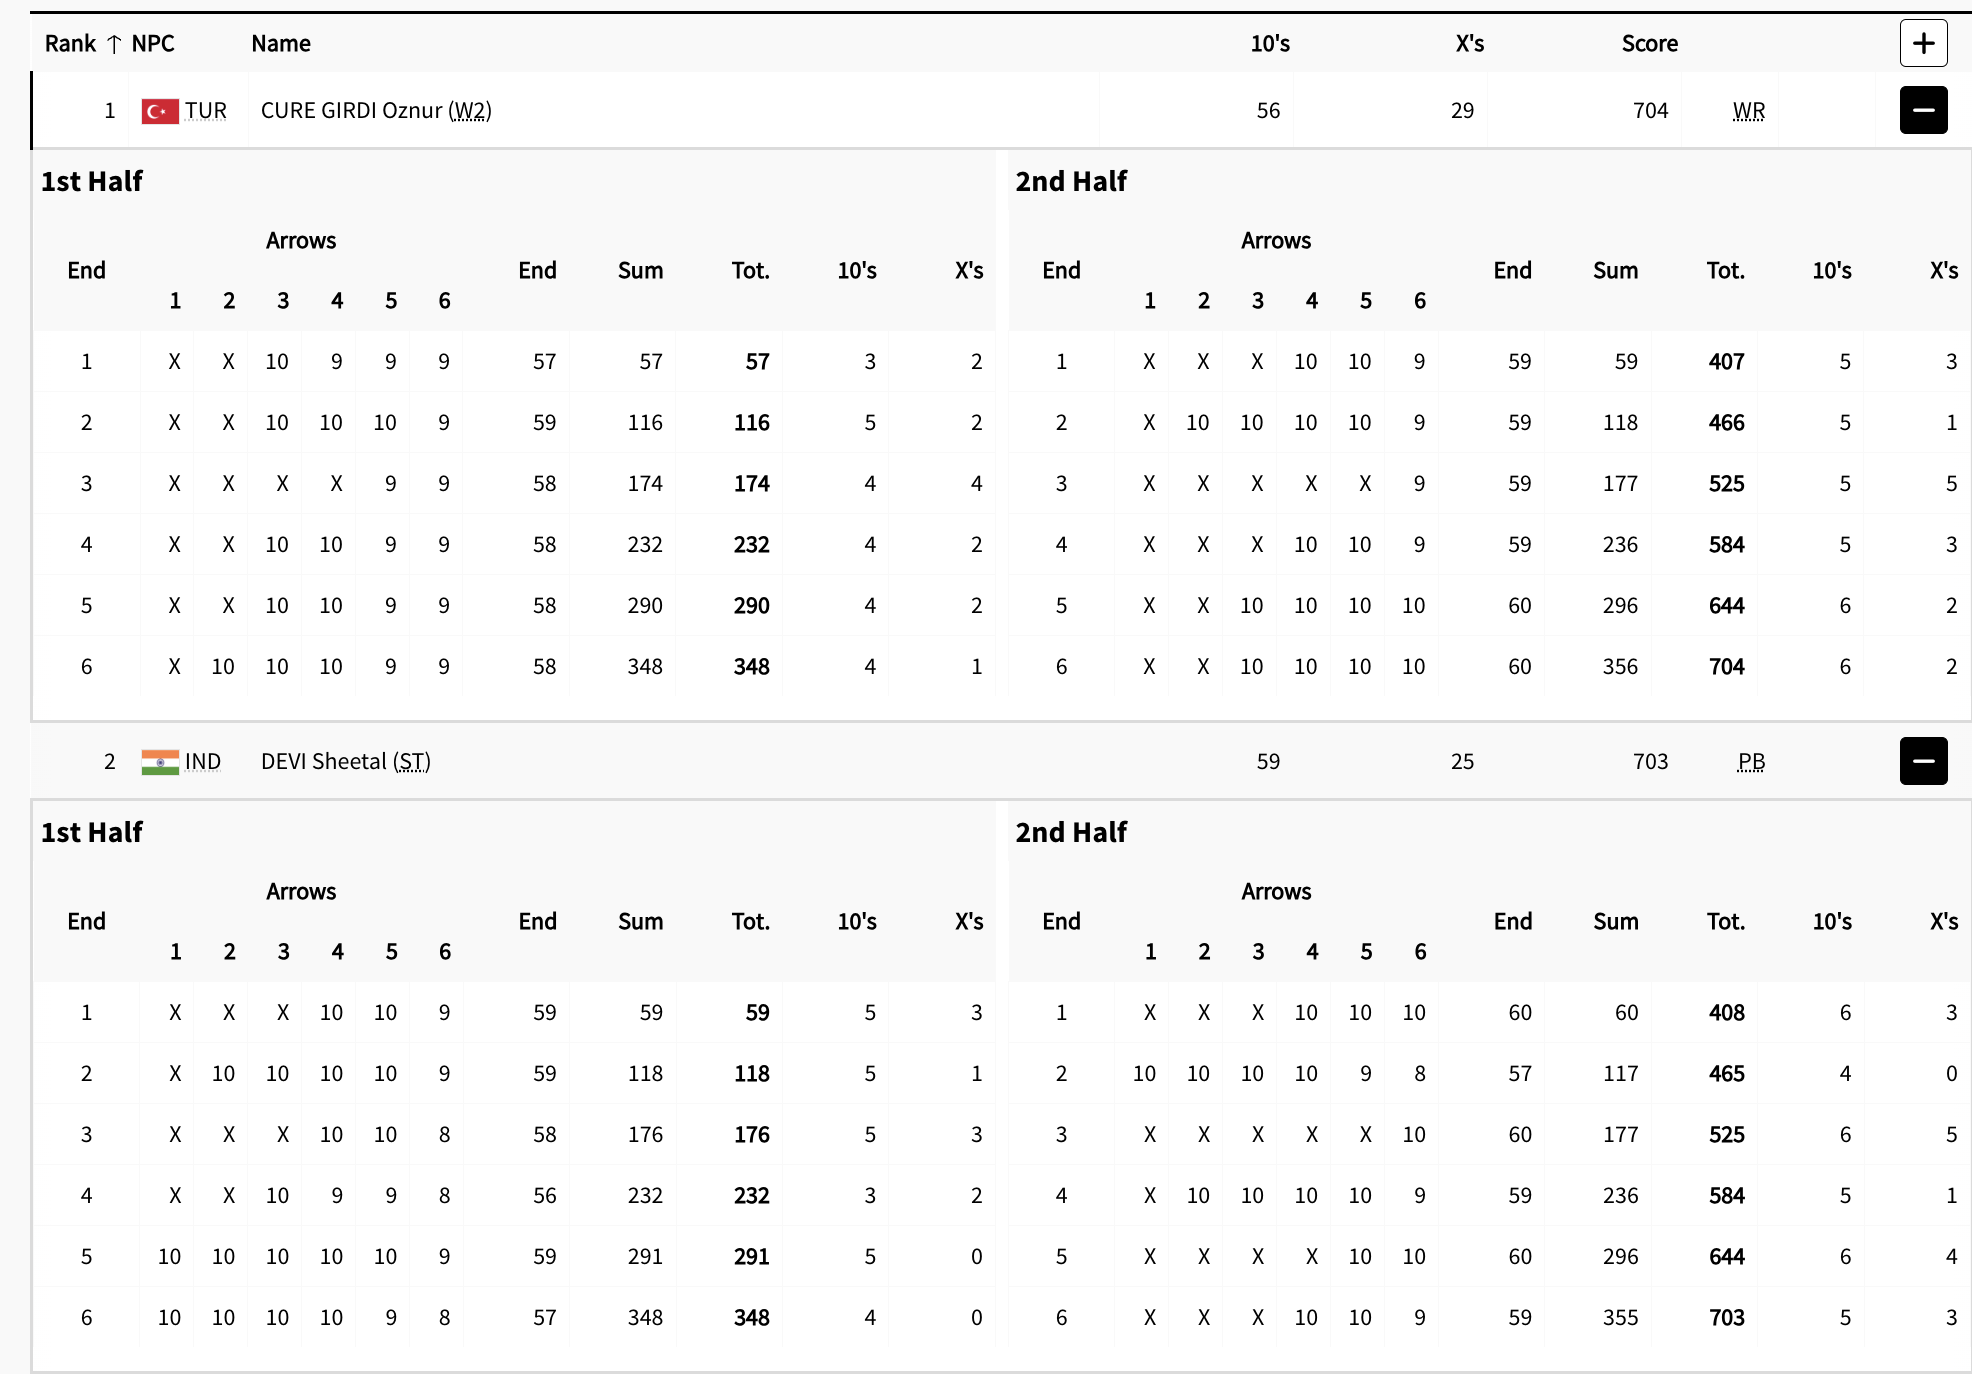Viewport: 1972px width, 1374px height.
Task: Collapse CURE GIRDI Oznur's score details
Action: coord(1923,110)
